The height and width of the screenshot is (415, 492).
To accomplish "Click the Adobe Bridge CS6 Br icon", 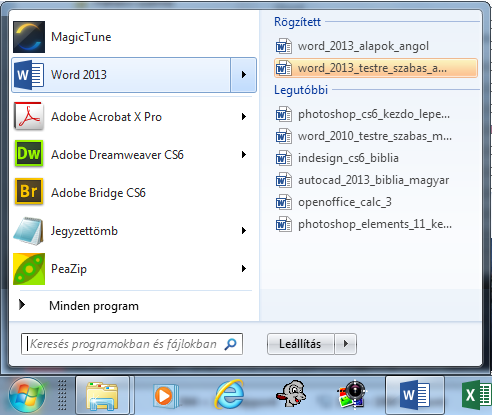I will click(x=29, y=192).
